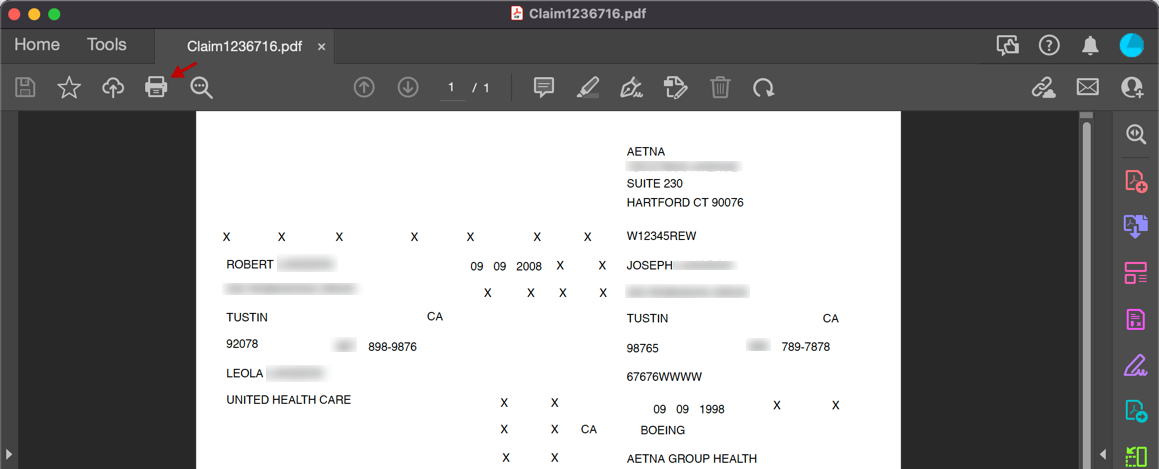Go to previous page arrow
This screenshot has height=469, width=1159.
point(364,87)
